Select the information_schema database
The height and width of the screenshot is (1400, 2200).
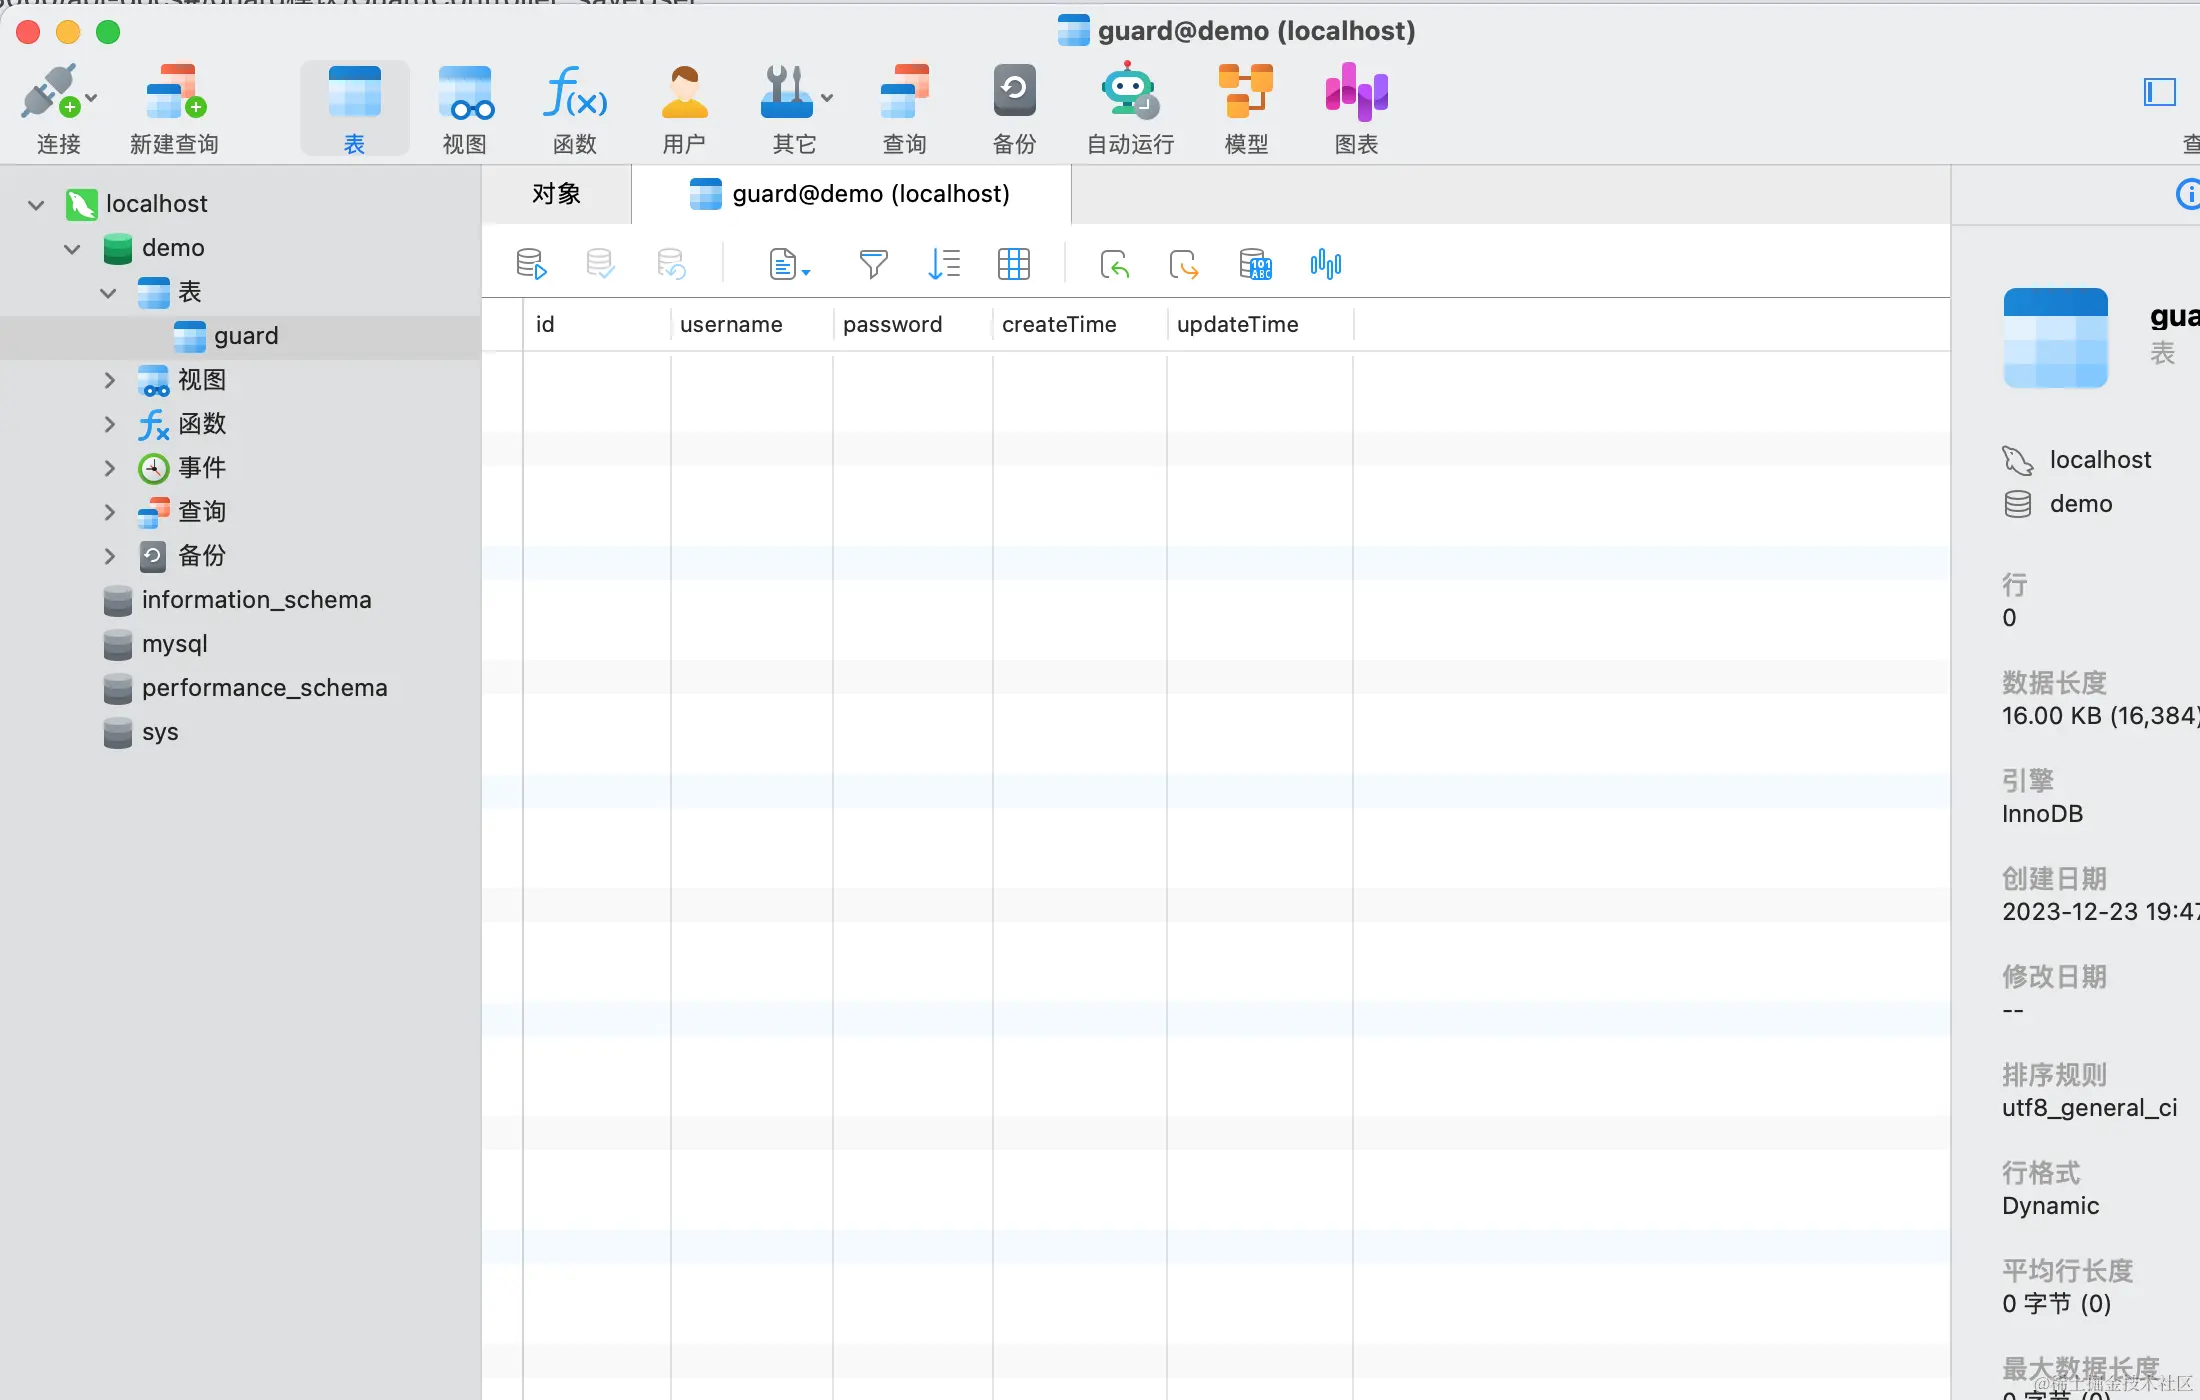coord(256,600)
